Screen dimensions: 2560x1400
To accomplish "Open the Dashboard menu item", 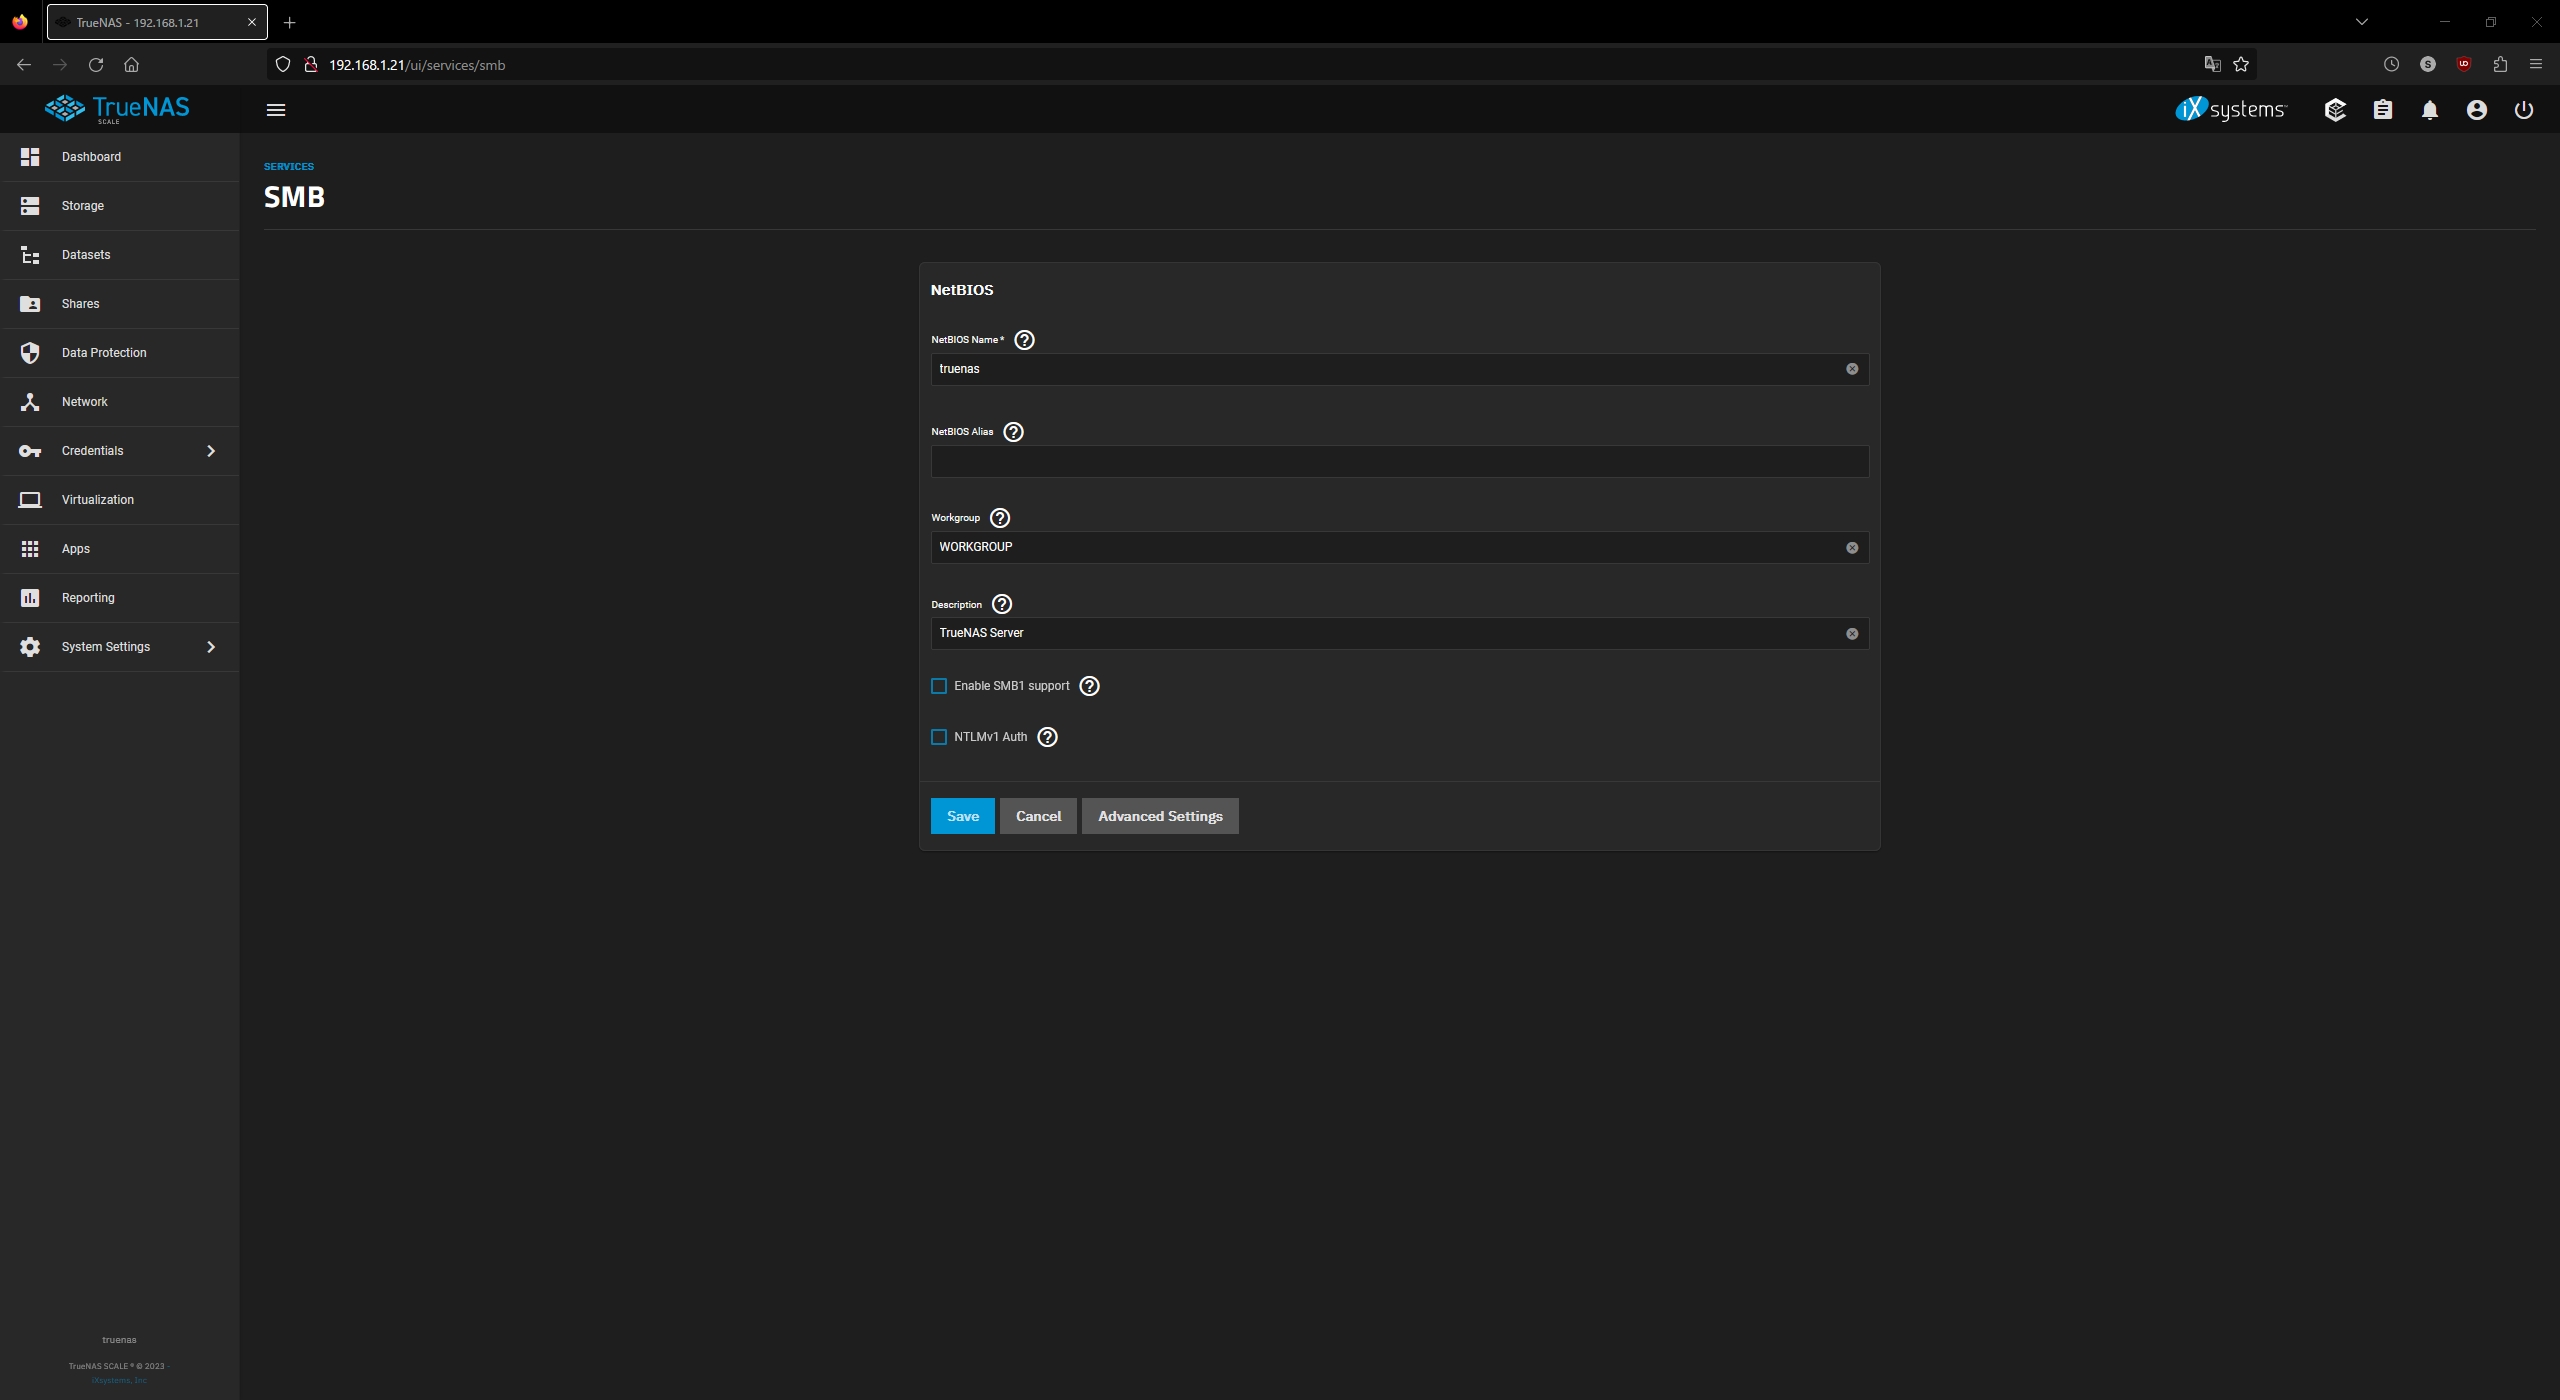I will coord(91,156).
